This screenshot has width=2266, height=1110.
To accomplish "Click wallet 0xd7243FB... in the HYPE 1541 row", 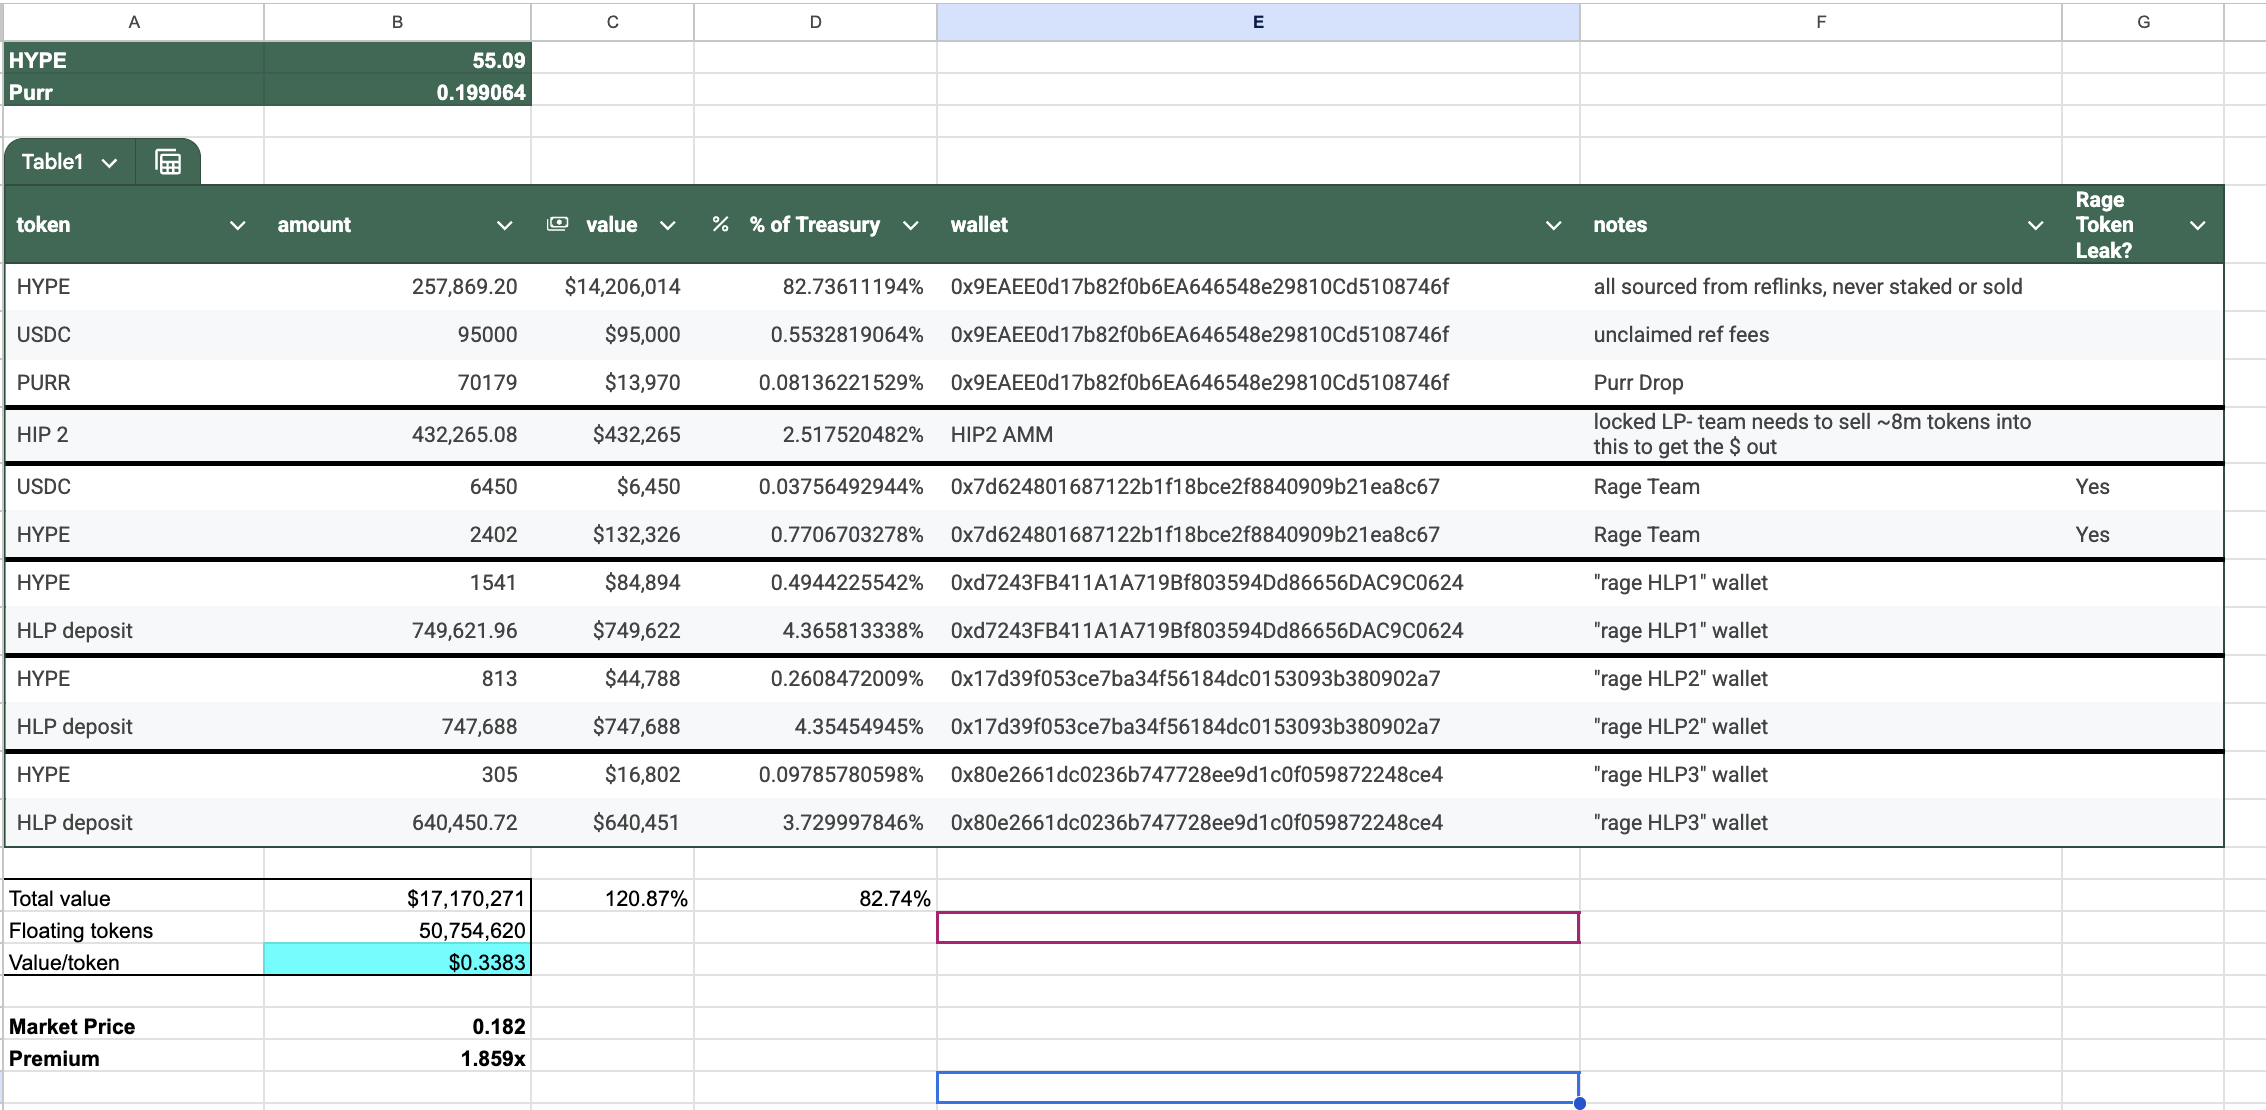I will [1258, 583].
